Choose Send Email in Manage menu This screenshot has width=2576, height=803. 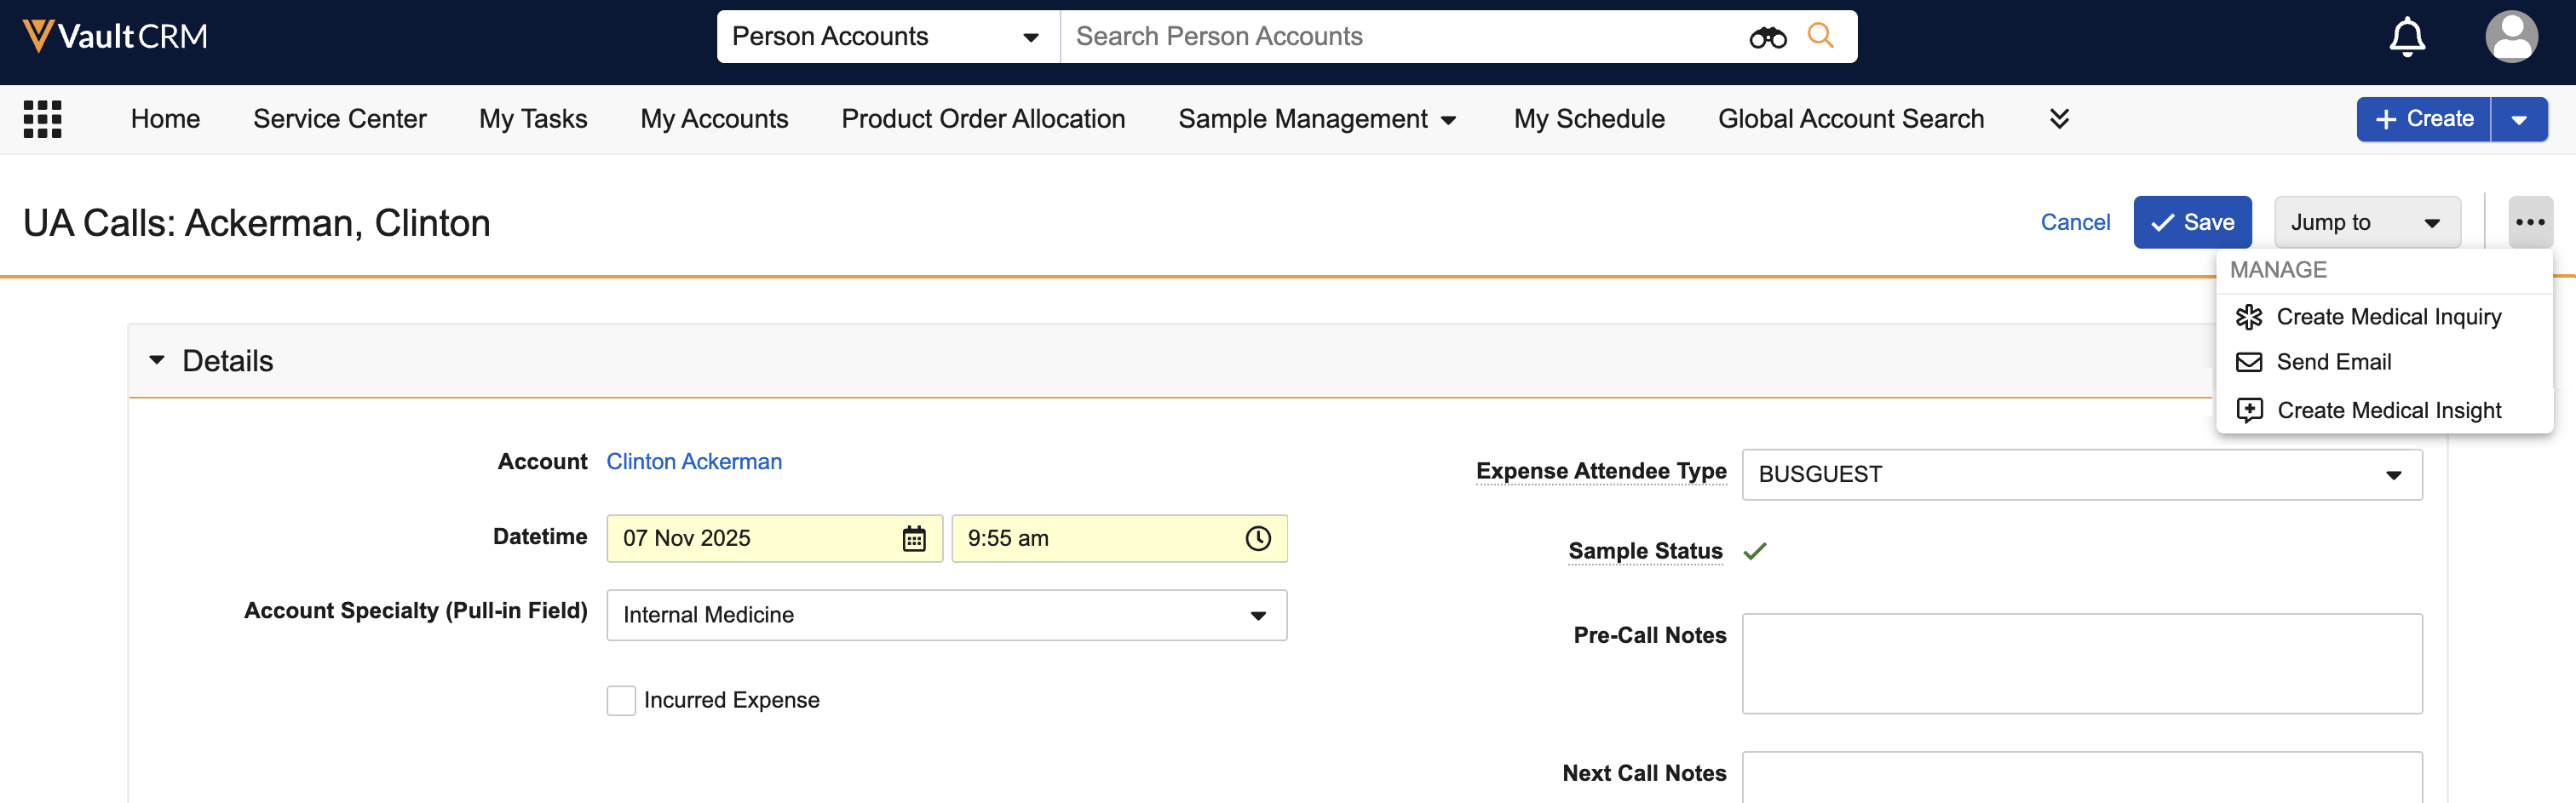point(2333,362)
